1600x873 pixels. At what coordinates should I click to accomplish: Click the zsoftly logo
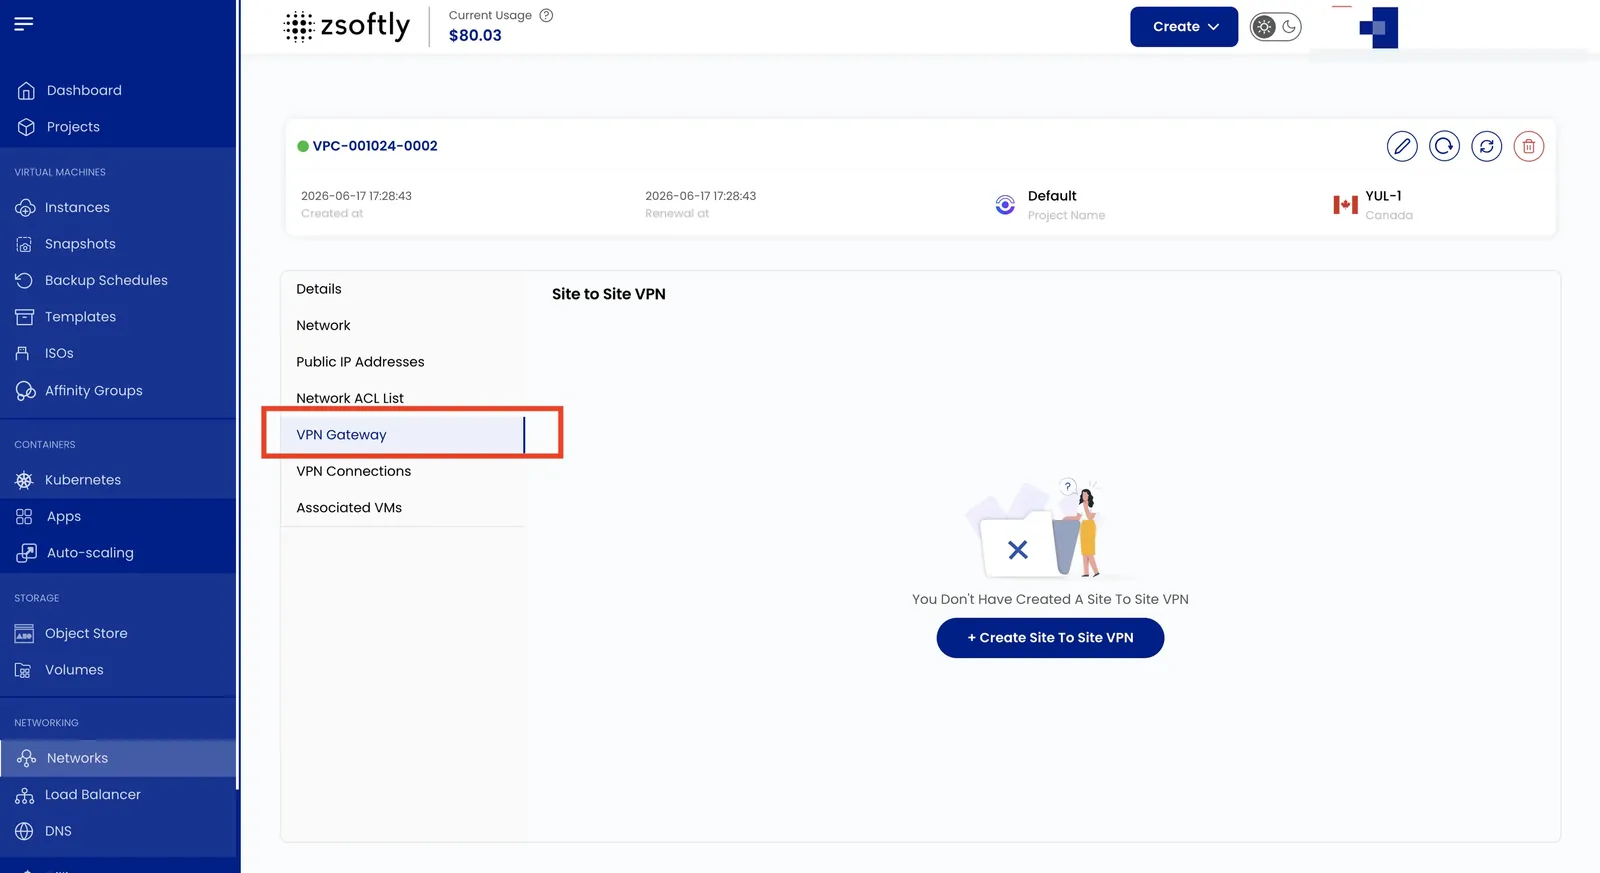[x=347, y=26]
